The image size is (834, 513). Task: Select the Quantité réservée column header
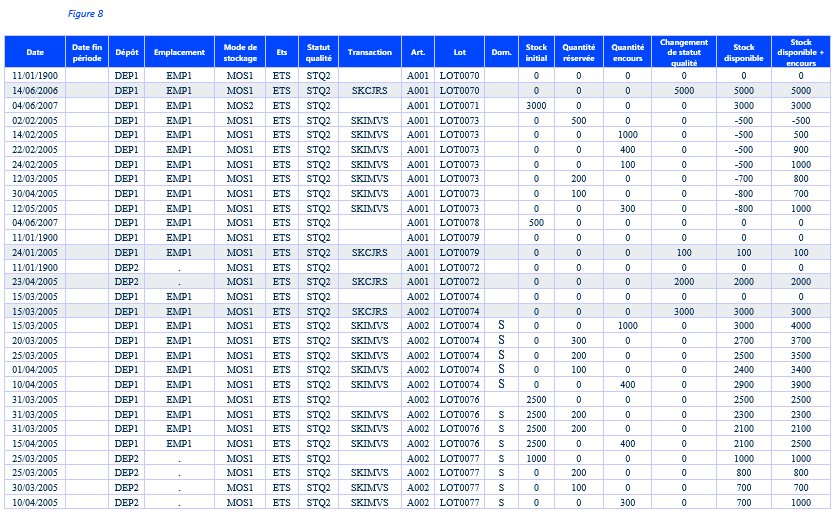pyautogui.click(x=579, y=52)
